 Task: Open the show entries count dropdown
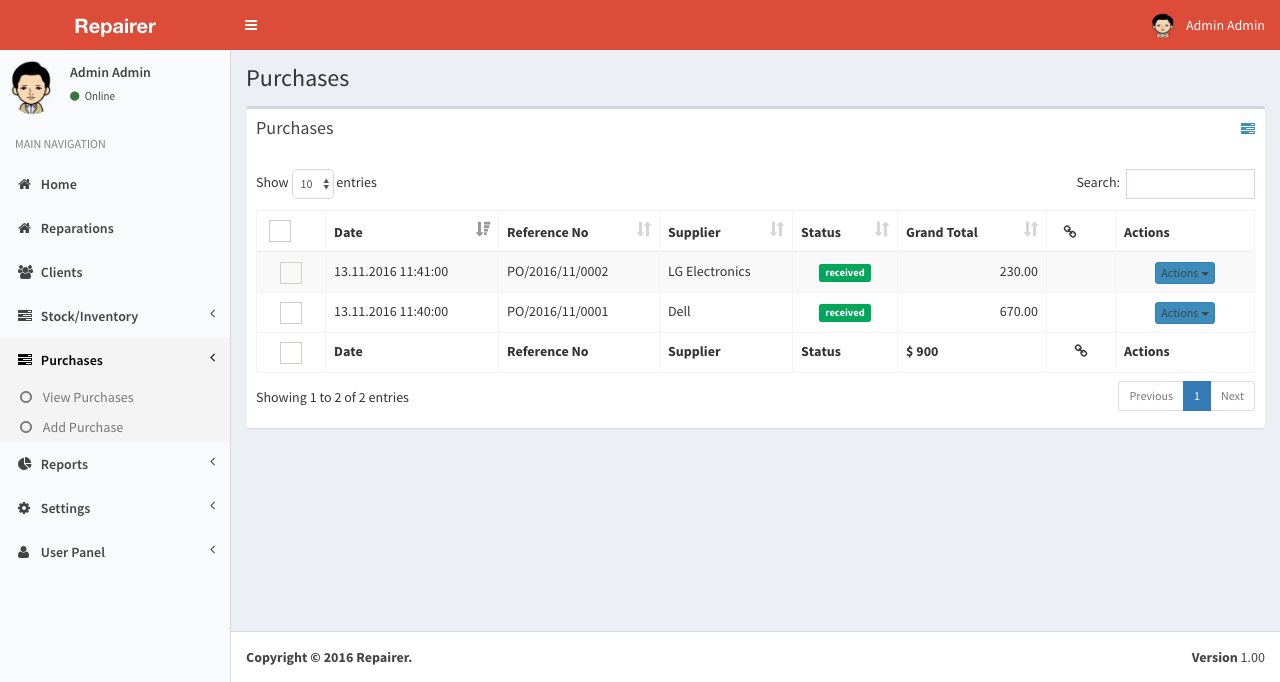pyautogui.click(x=312, y=184)
